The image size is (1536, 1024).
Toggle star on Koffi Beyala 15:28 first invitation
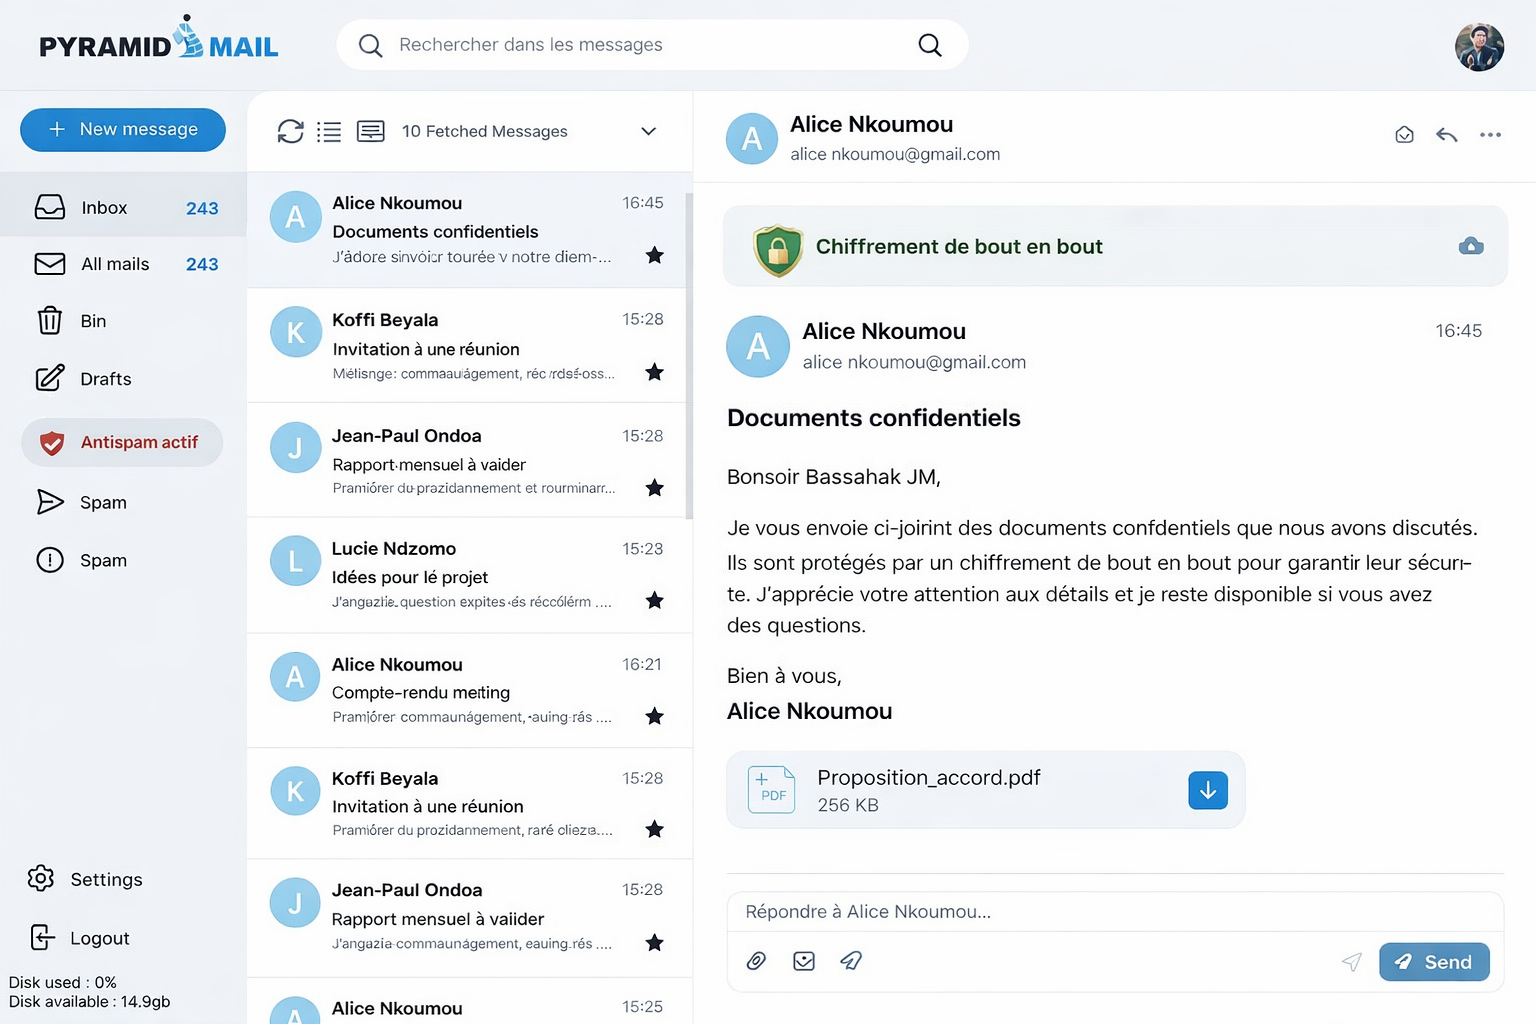[655, 372]
